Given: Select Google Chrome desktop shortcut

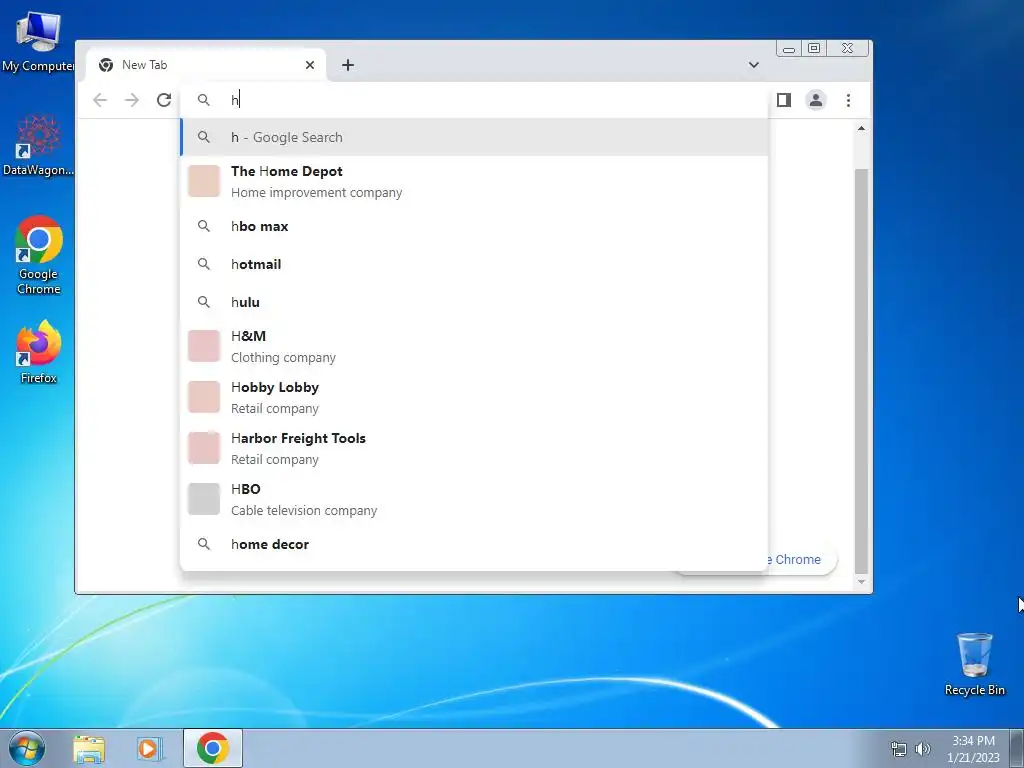Looking at the screenshot, I should [38, 255].
